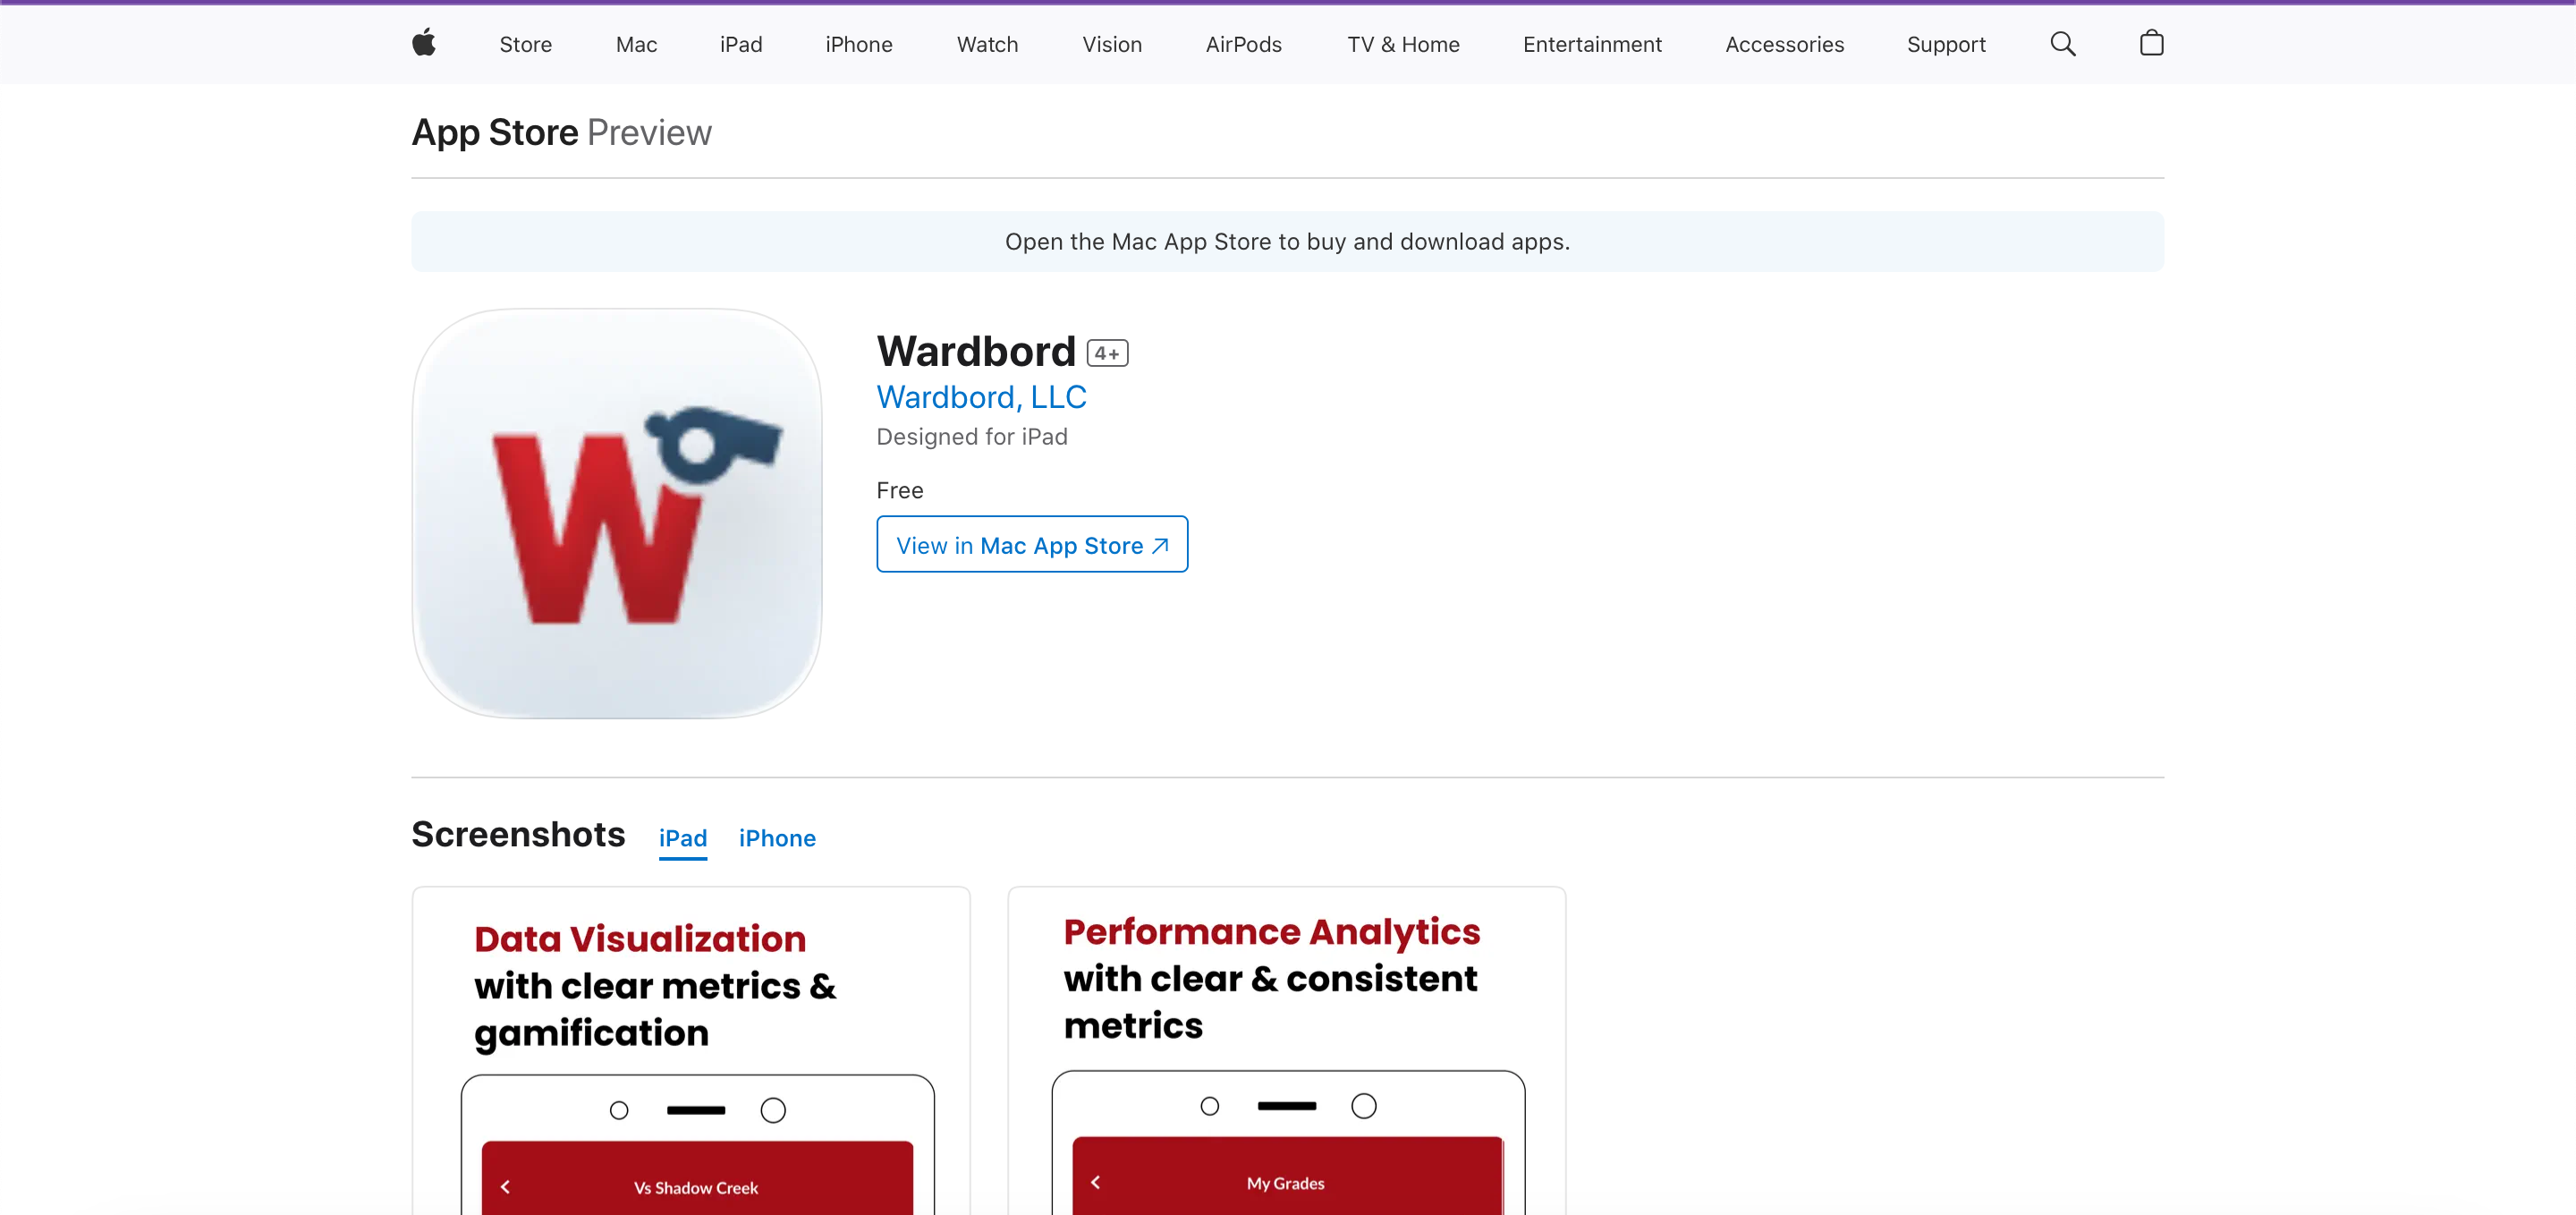Click the 'Screenshots' section heading

tap(518, 834)
